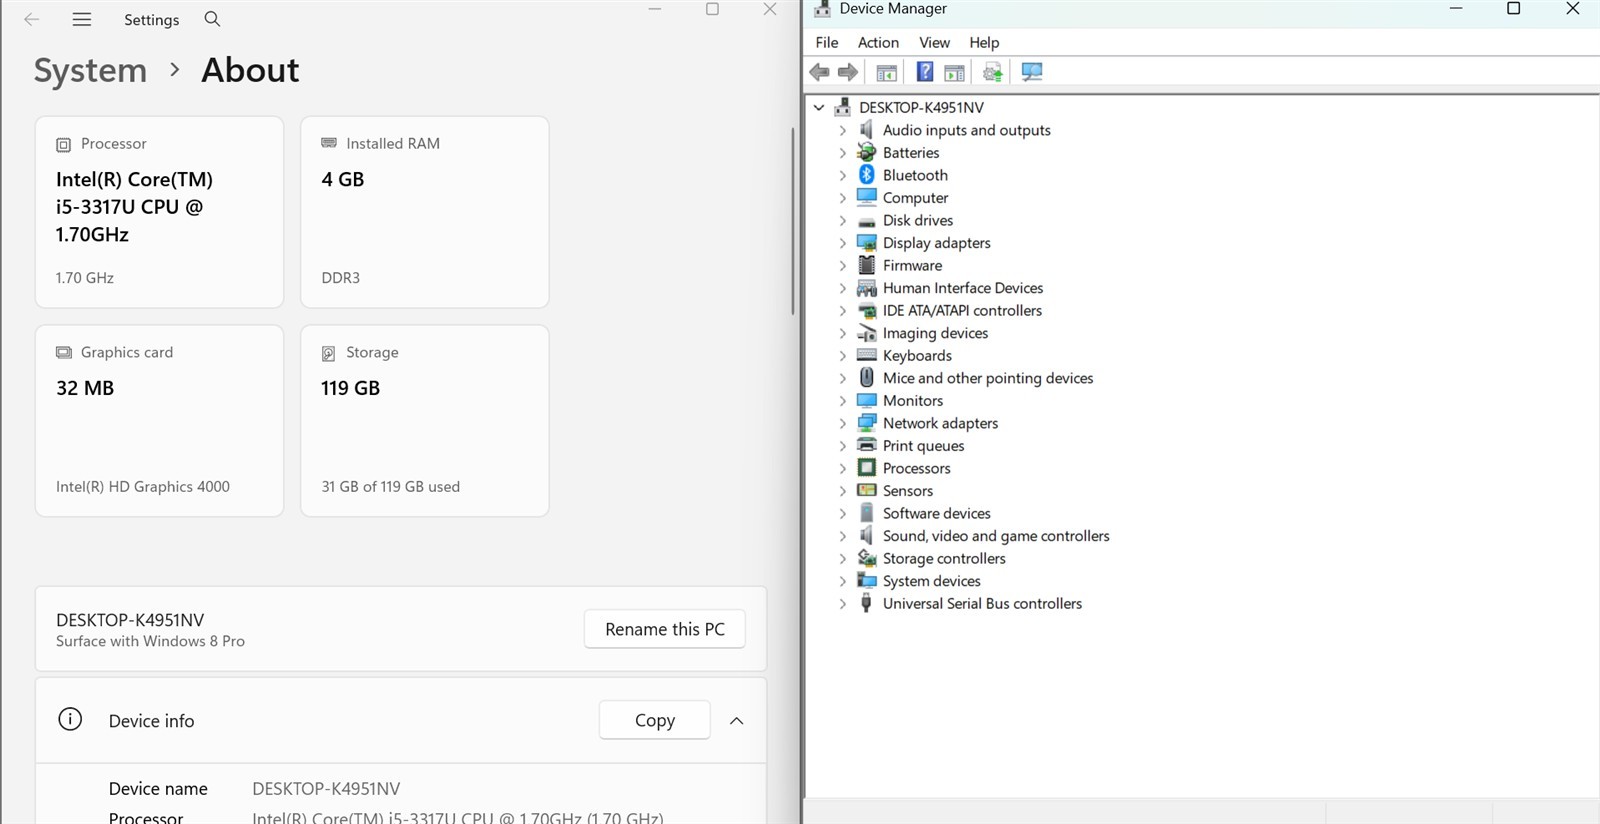Click the Batteries category icon

[x=867, y=152]
